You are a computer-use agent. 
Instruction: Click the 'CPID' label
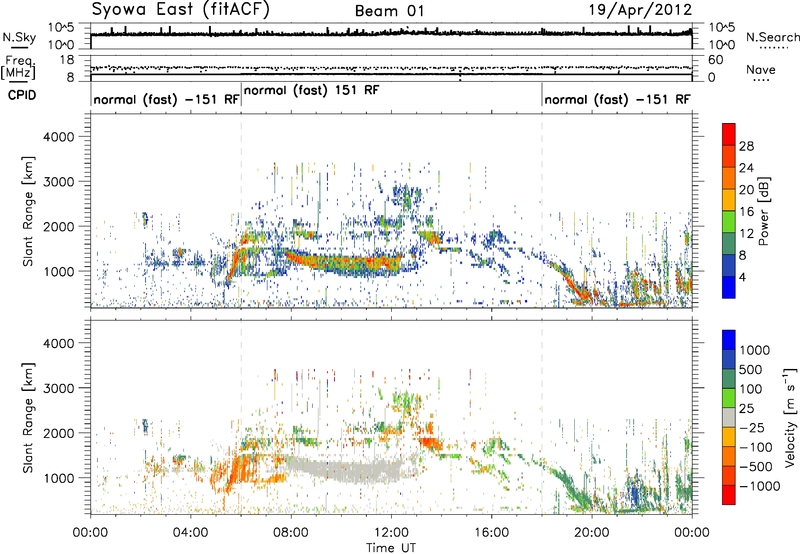[x=22, y=95]
